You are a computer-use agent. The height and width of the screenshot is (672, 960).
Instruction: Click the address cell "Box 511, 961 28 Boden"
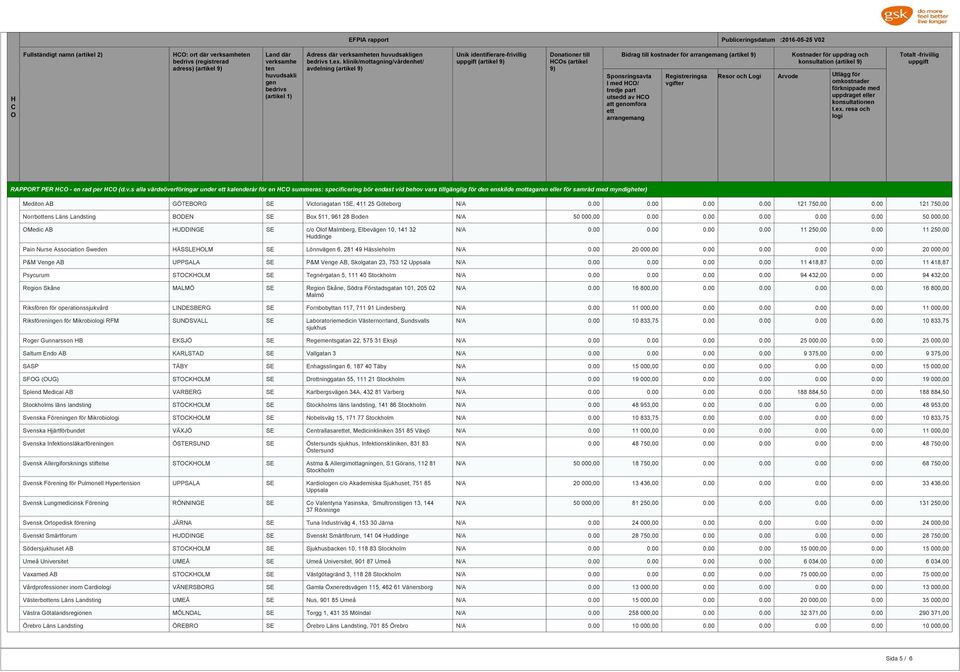click(378, 217)
